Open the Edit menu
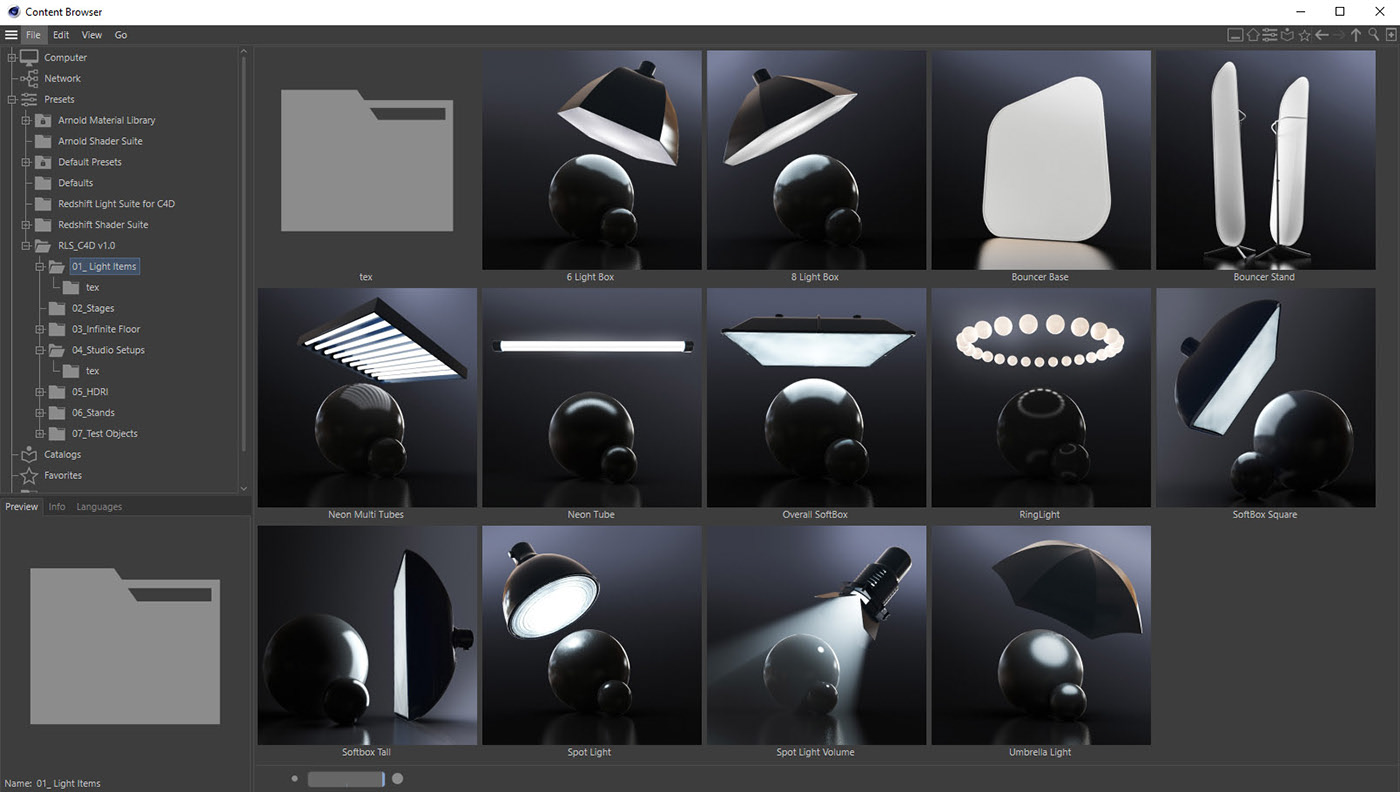The height and width of the screenshot is (792, 1400). point(61,35)
